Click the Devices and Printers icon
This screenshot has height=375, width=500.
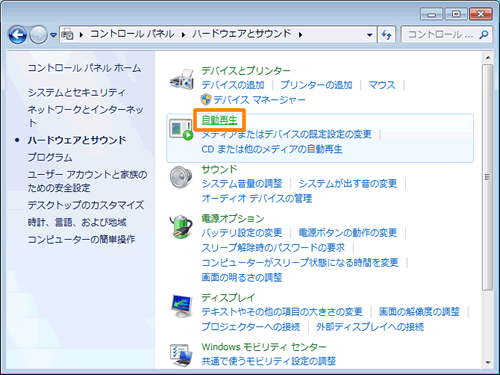click(x=181, y=80)
